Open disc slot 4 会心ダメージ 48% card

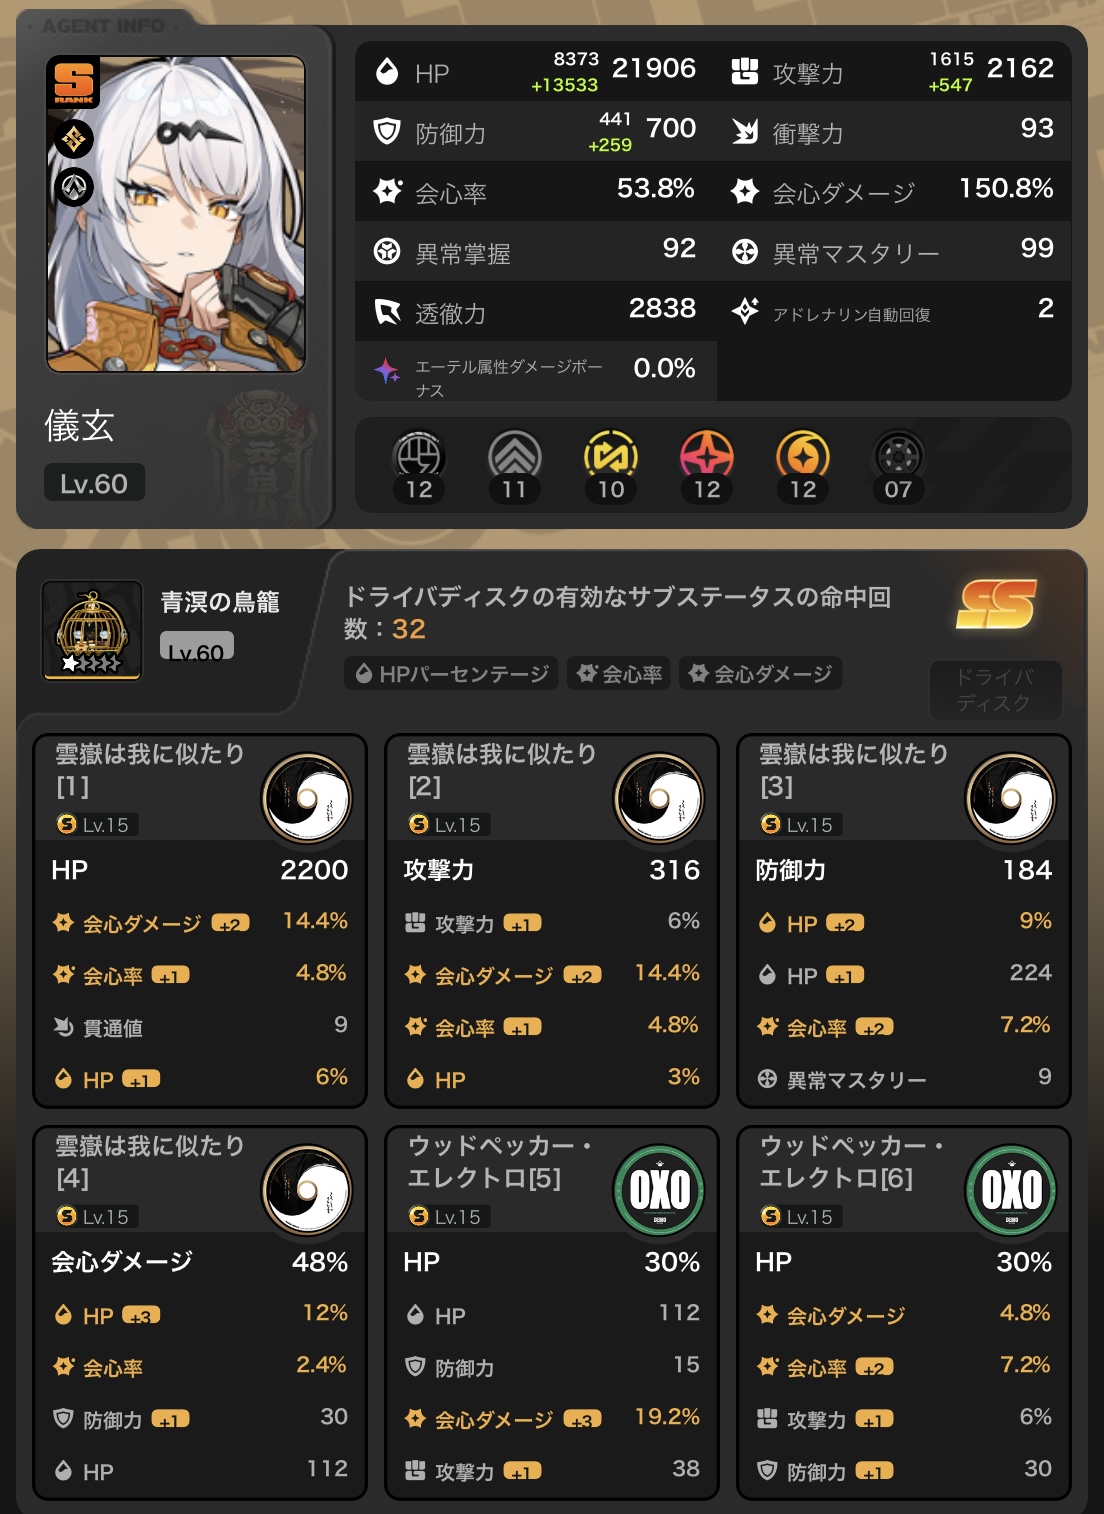tap(200, 1313)
